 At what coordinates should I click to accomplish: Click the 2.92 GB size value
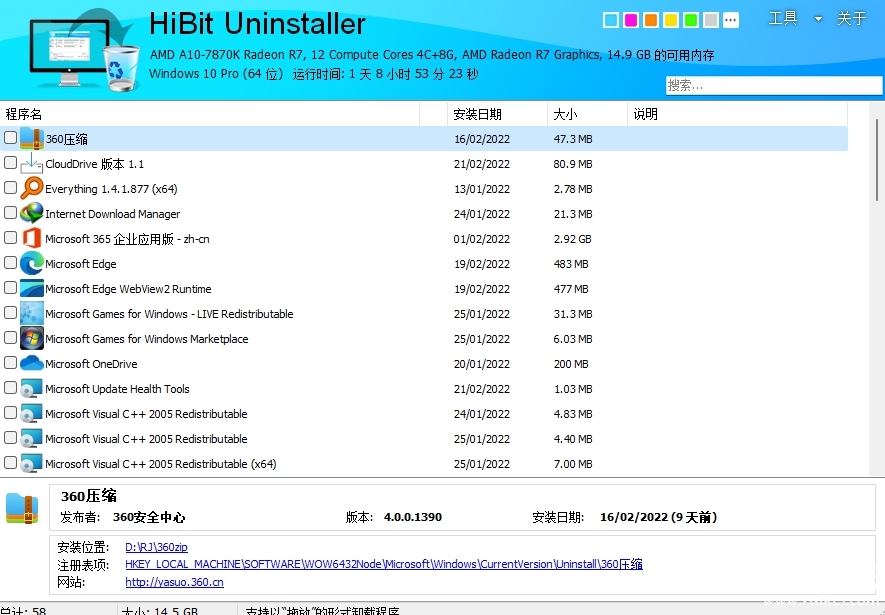click(572, 239)
